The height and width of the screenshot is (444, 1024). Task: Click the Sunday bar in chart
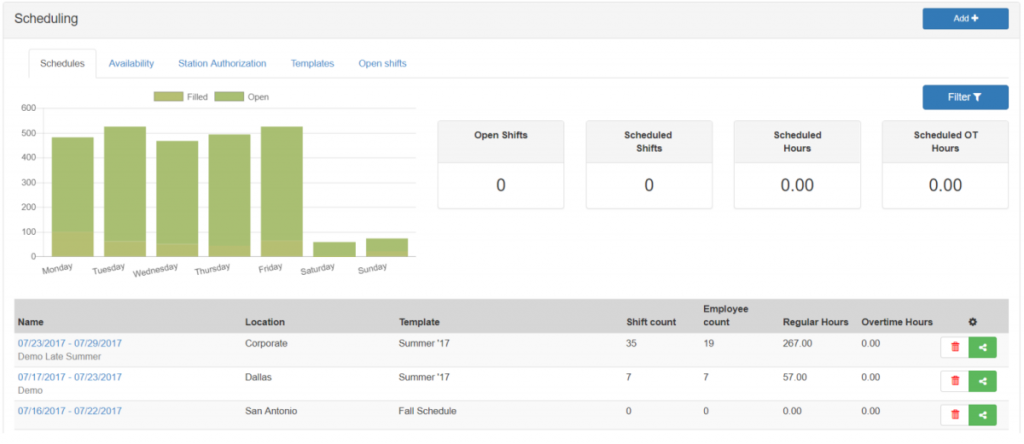click(x=387, y=247)
